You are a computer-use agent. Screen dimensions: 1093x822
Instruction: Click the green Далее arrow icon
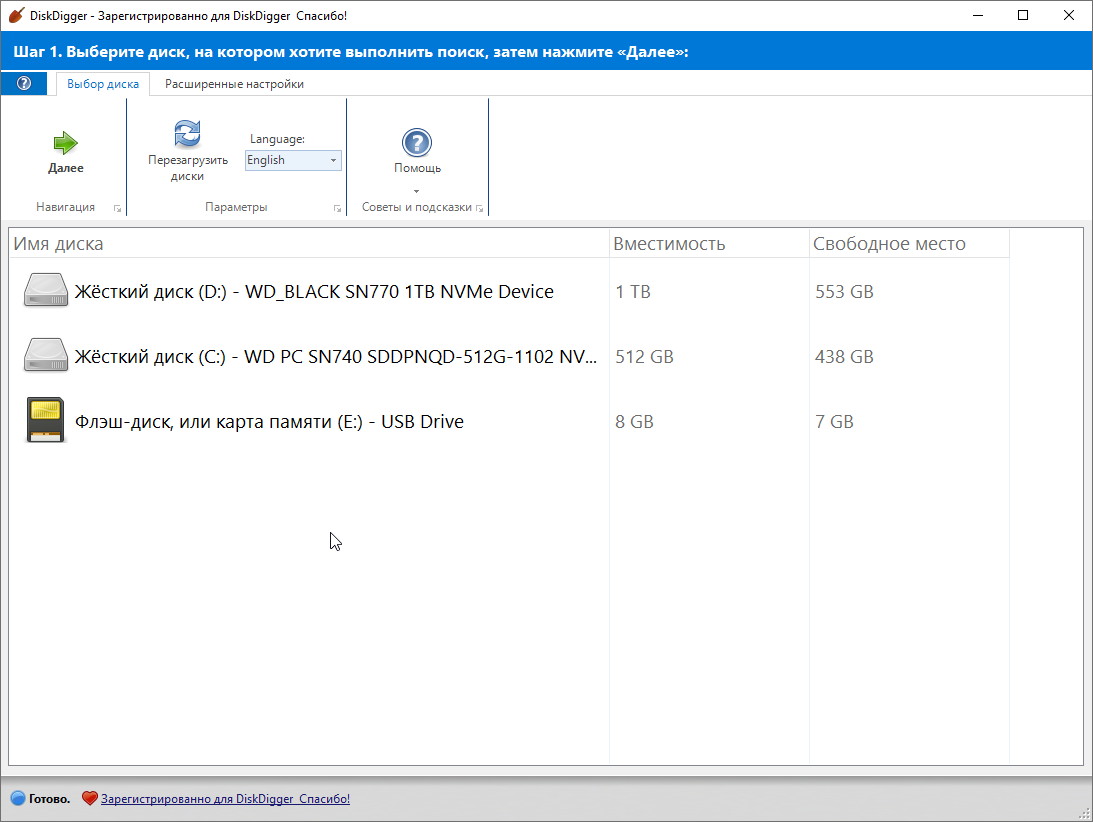(x=66, y=143)
